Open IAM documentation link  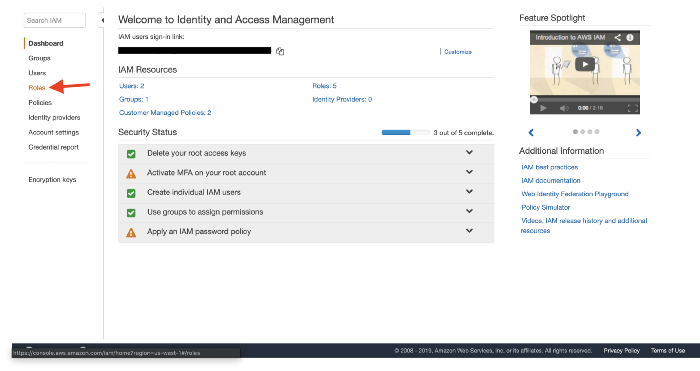pos(551,180)
